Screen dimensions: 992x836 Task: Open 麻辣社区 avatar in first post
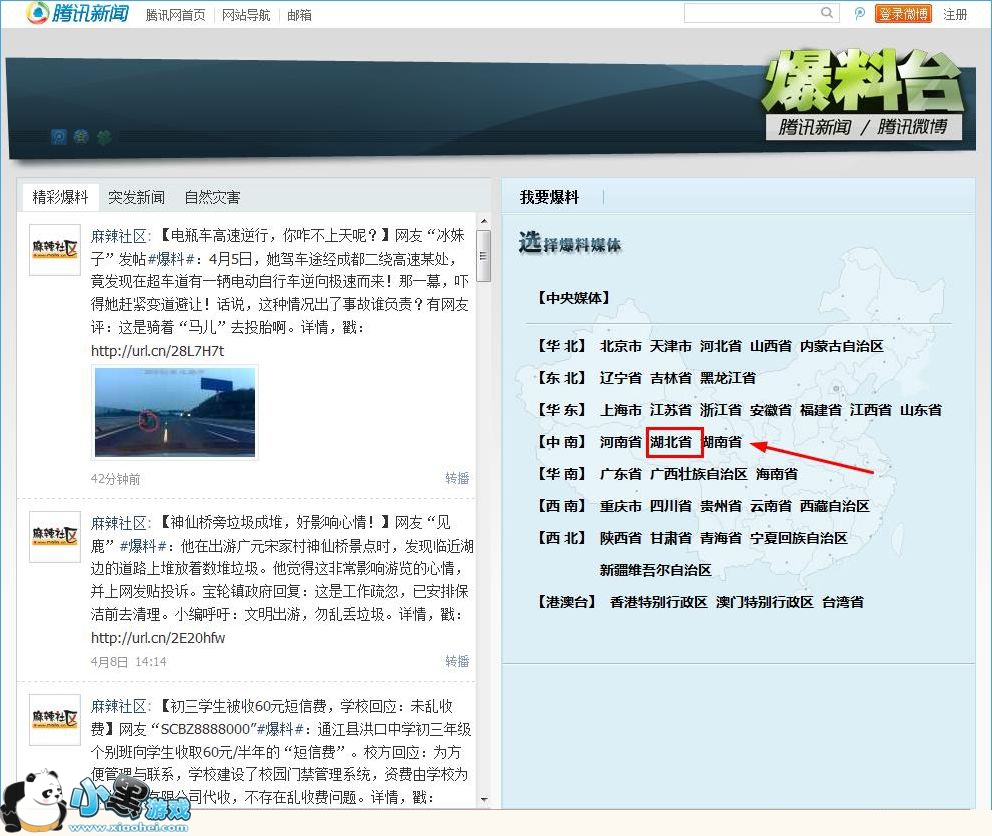(x=55, y=249)
